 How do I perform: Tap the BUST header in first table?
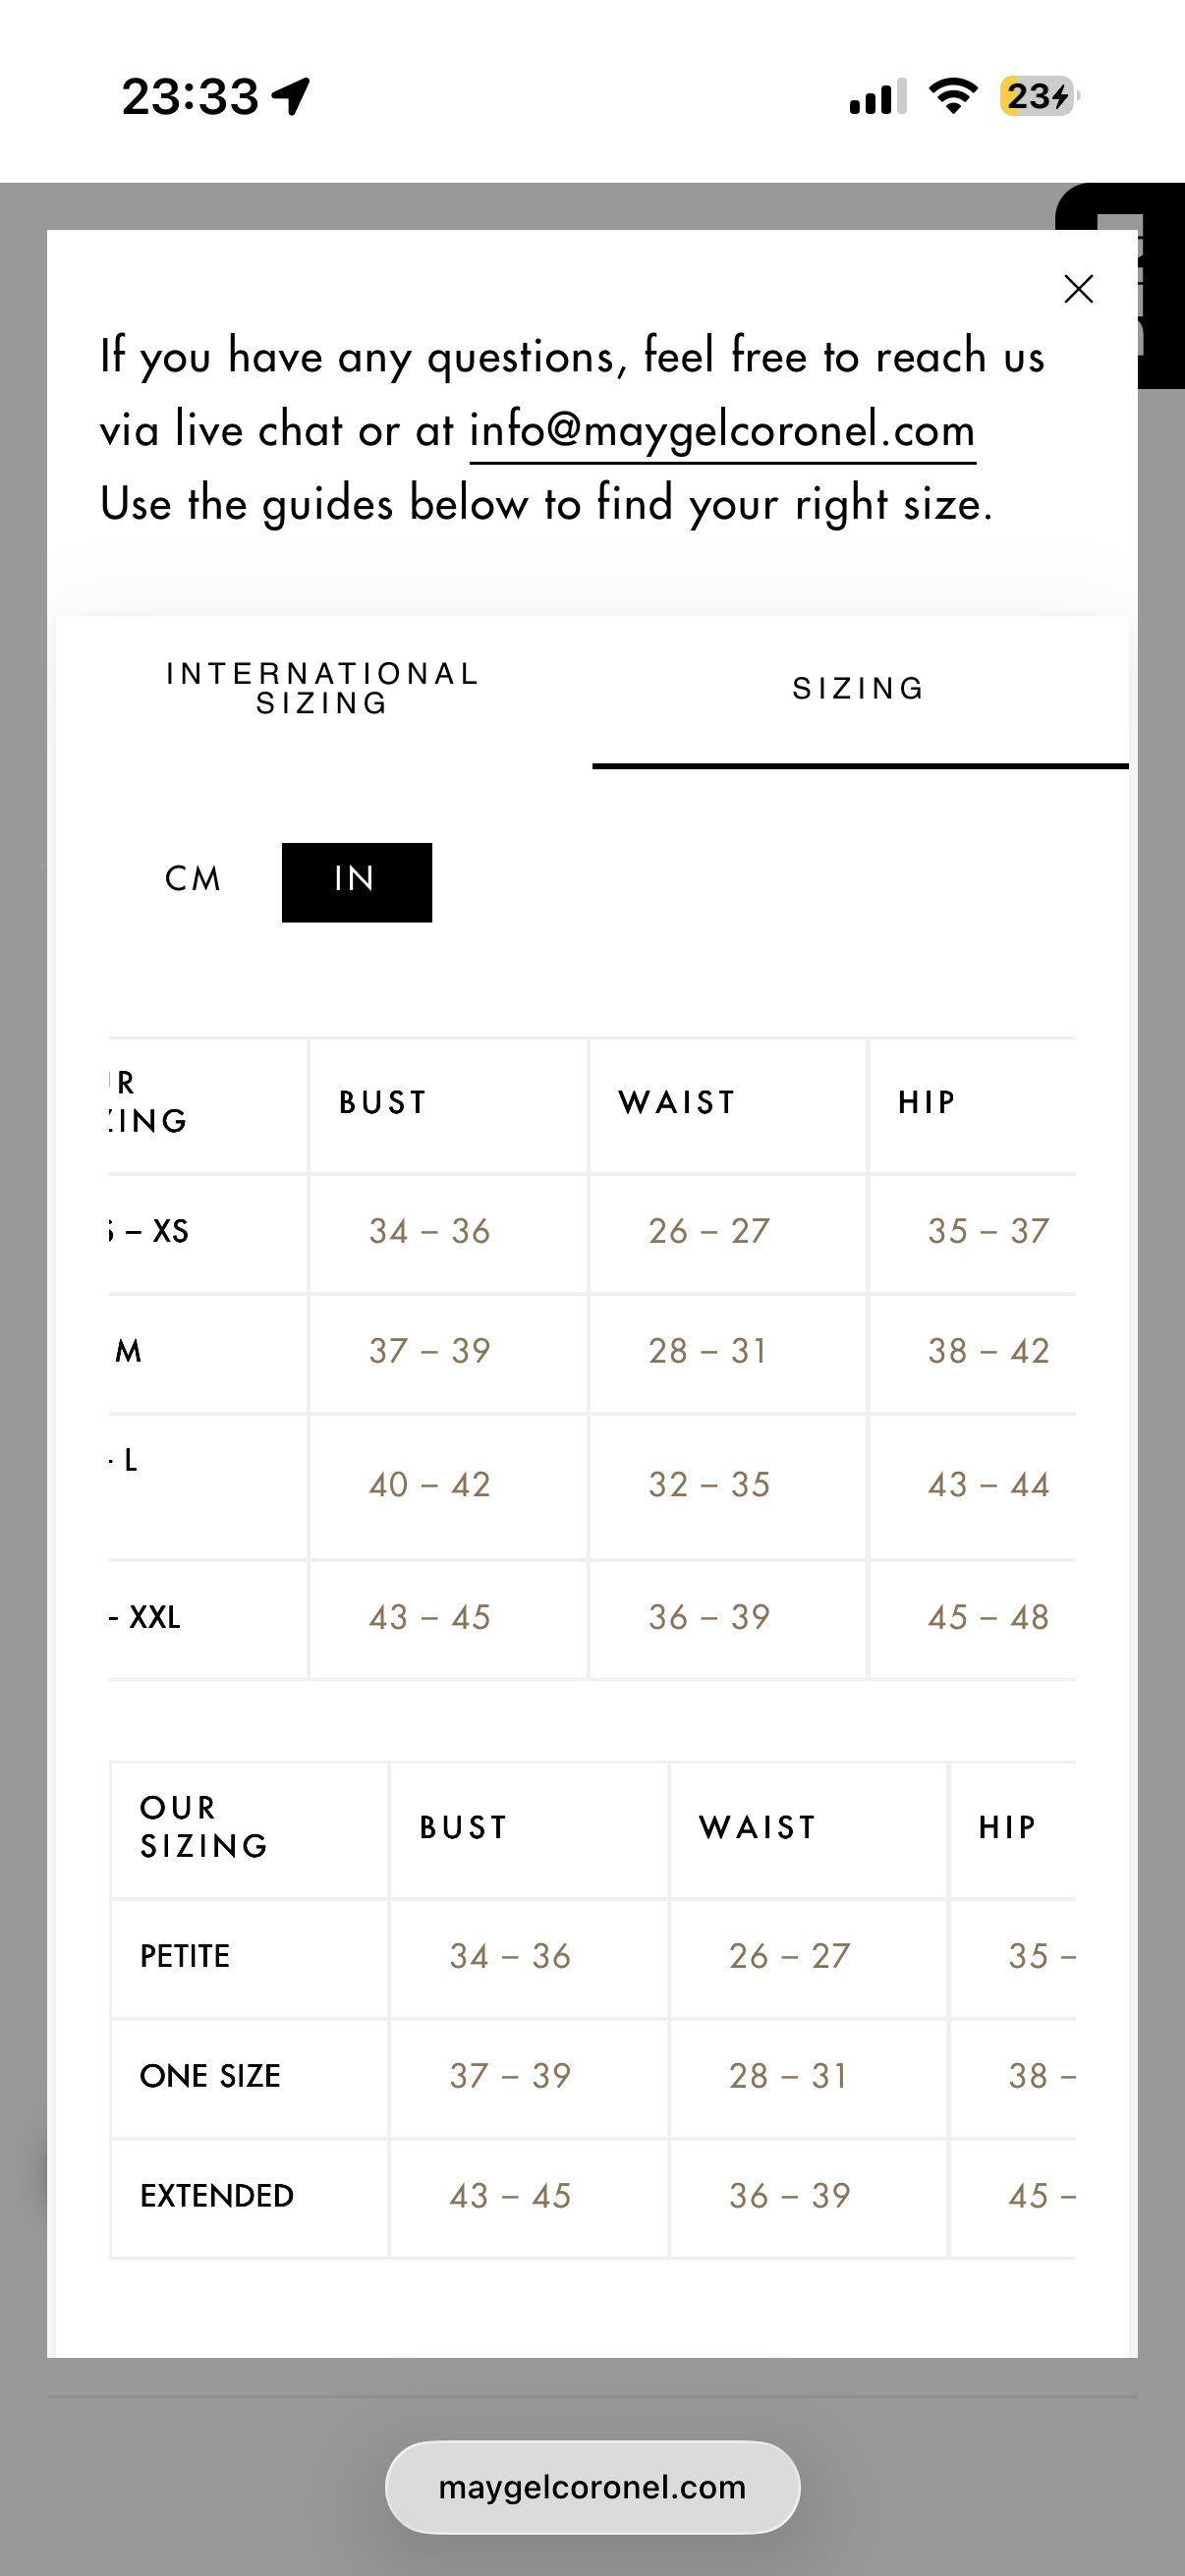coord(383,1102)
